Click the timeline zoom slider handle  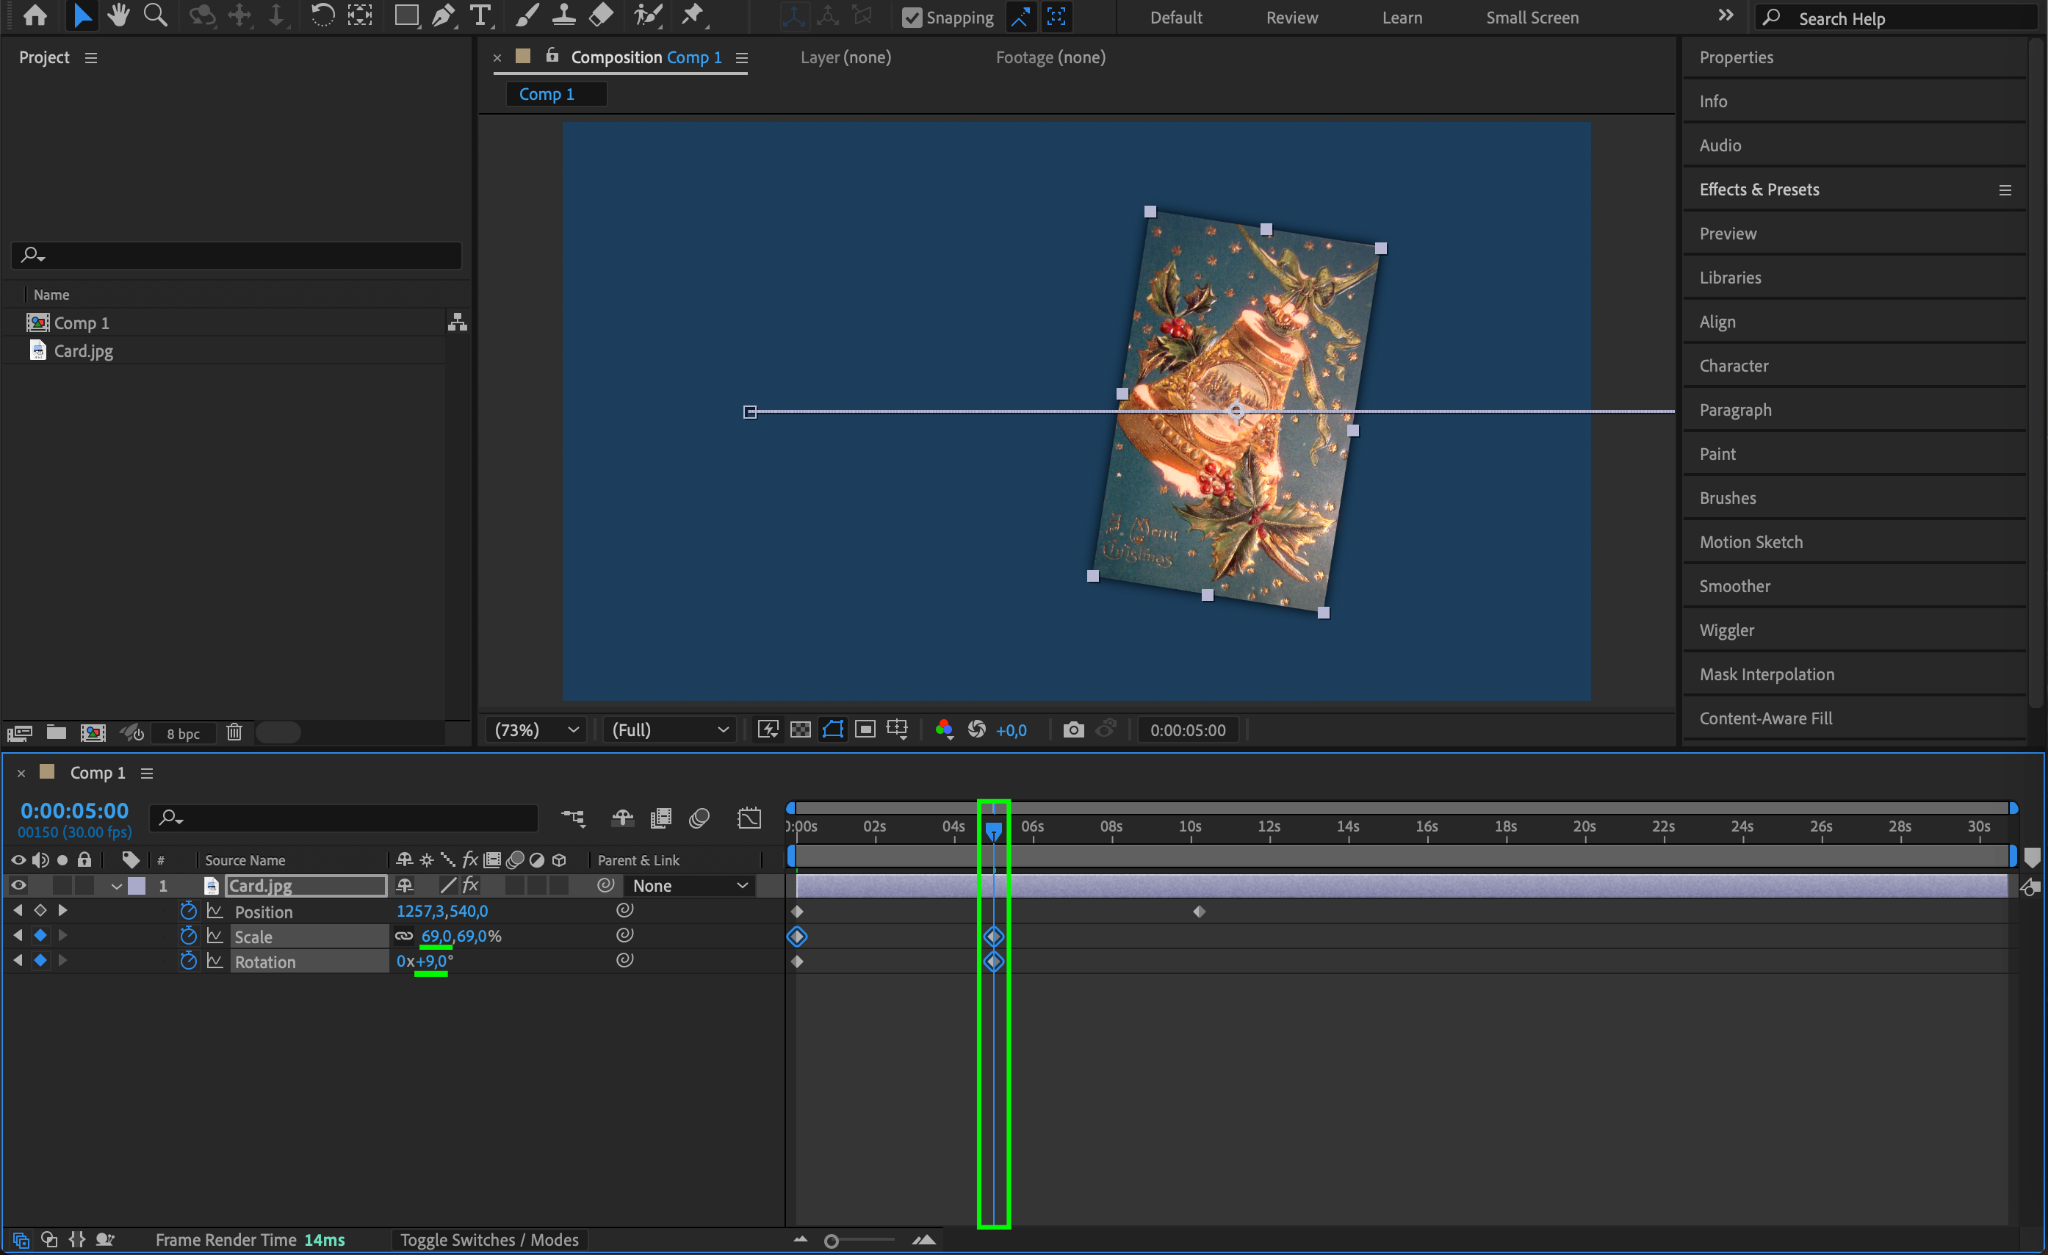[831, 1241]
